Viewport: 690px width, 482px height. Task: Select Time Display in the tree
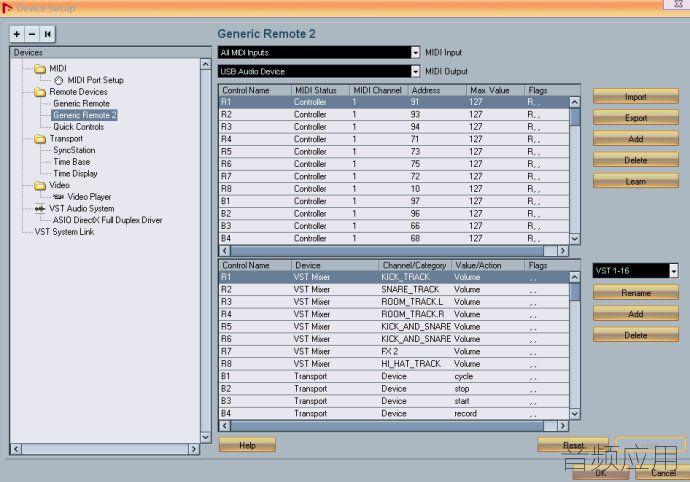[75, 173]
